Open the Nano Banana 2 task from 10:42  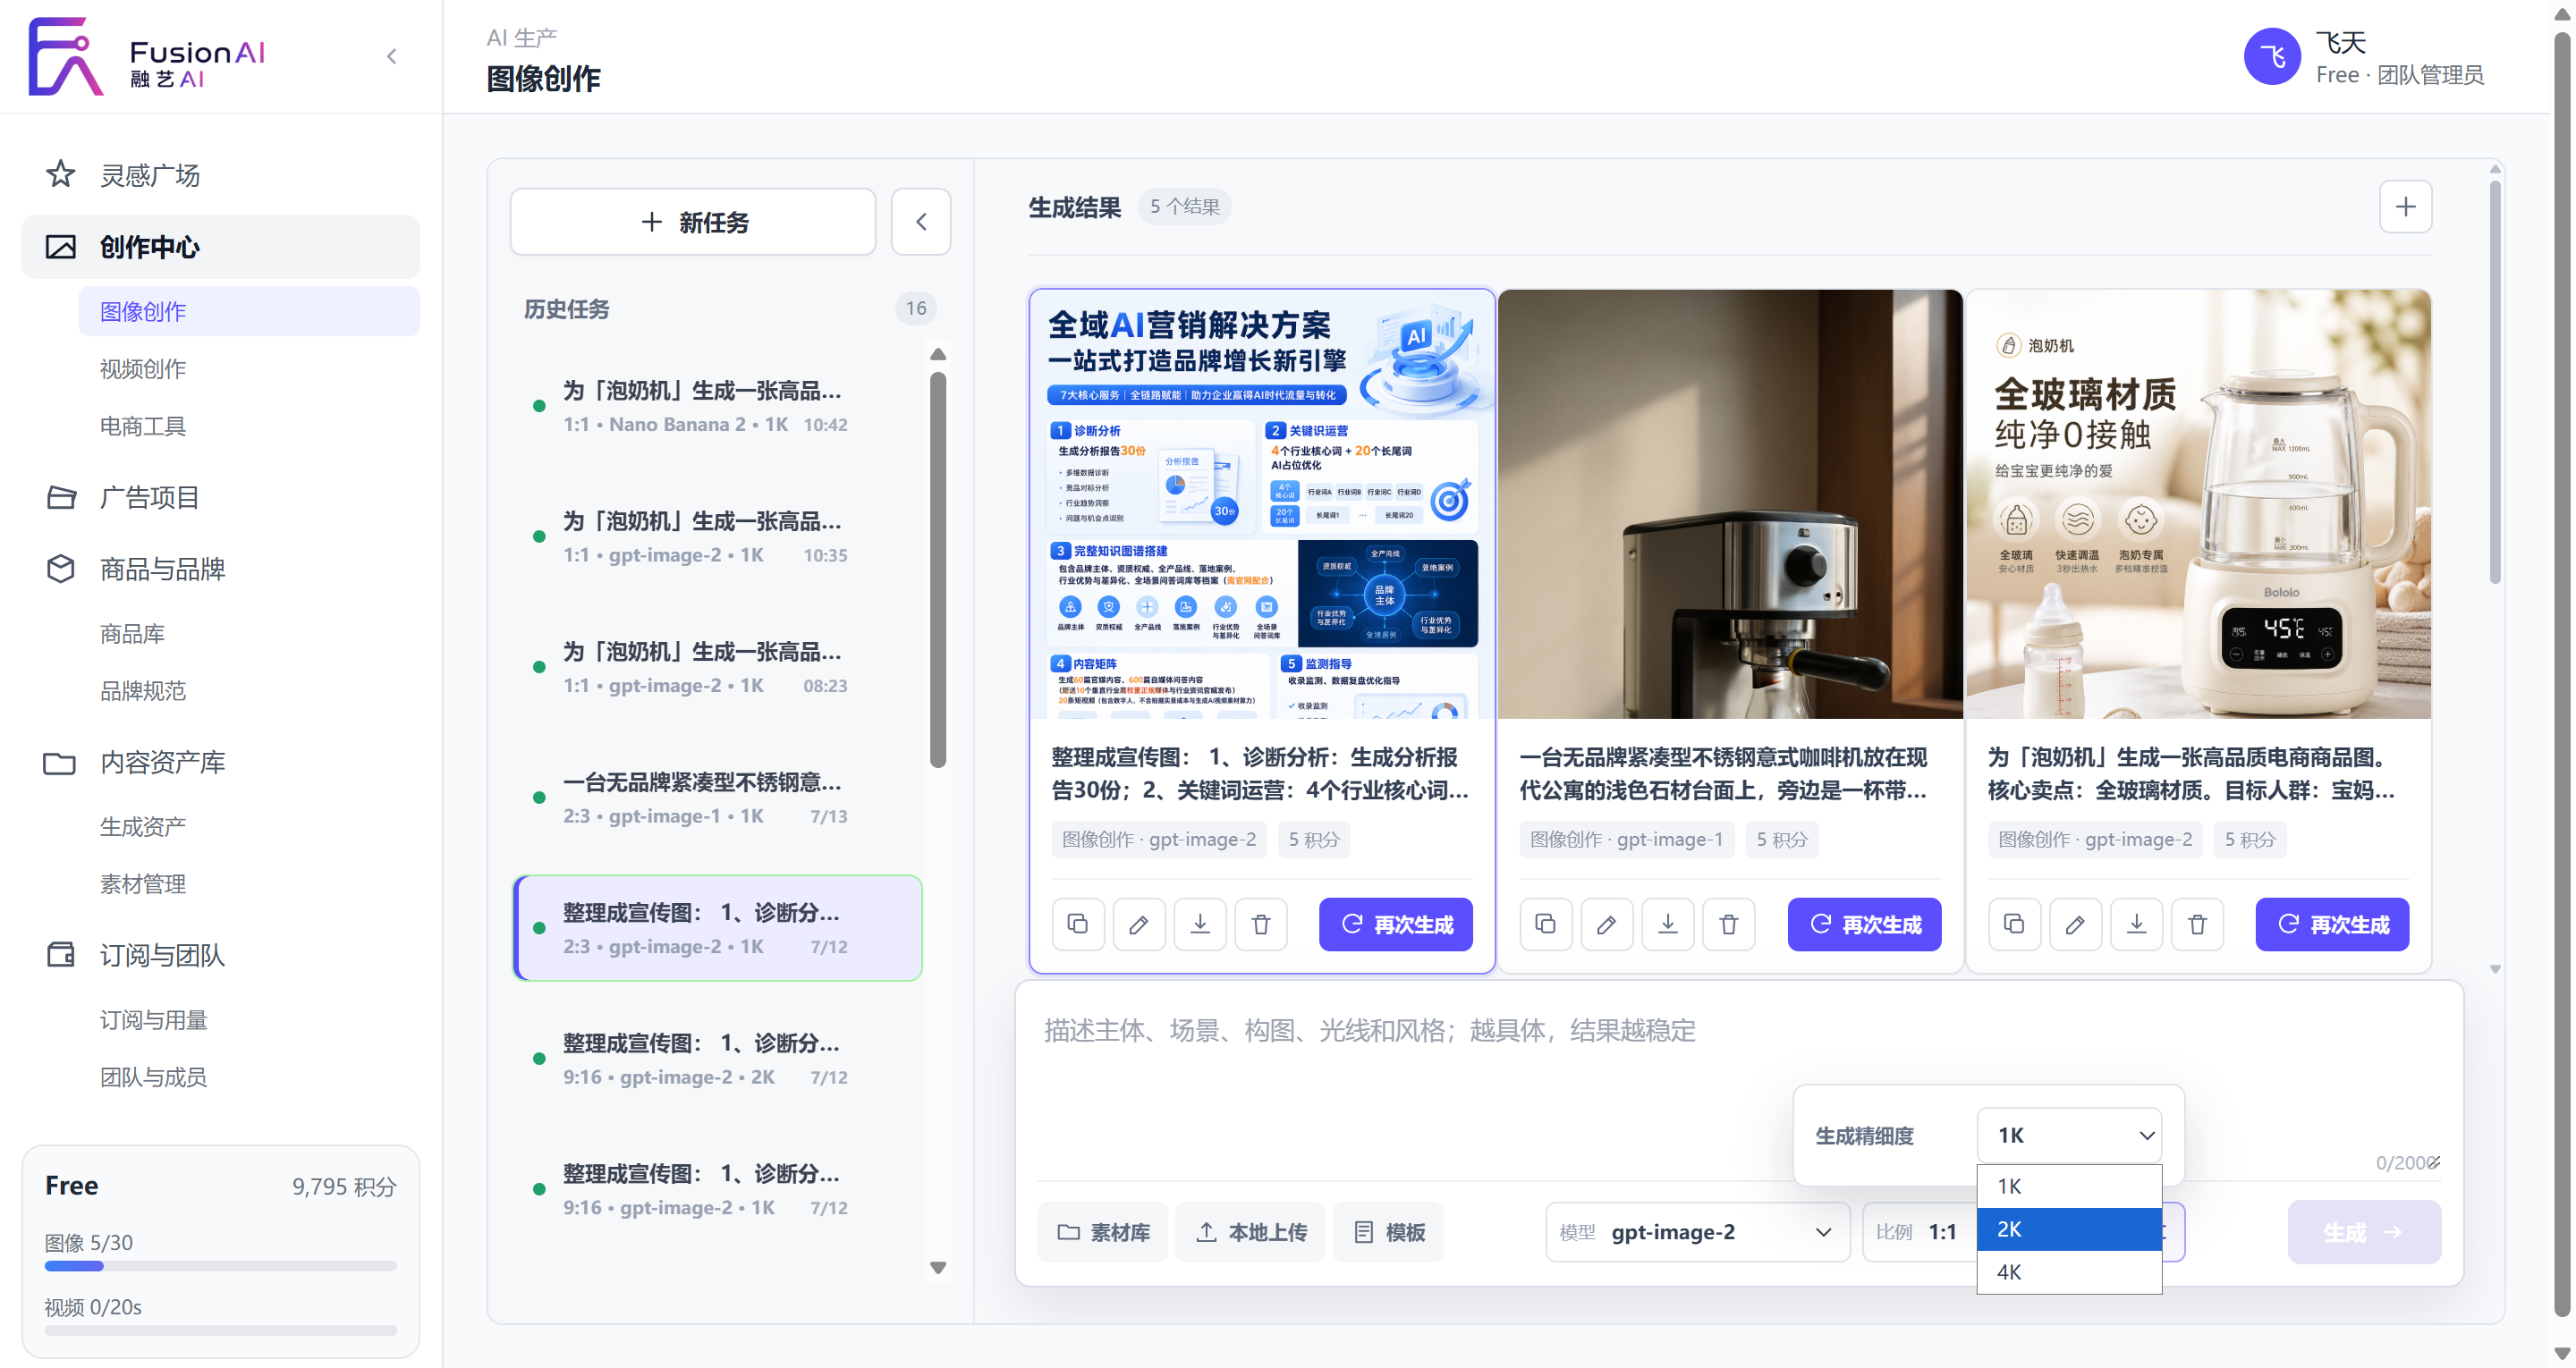point(717,406)
